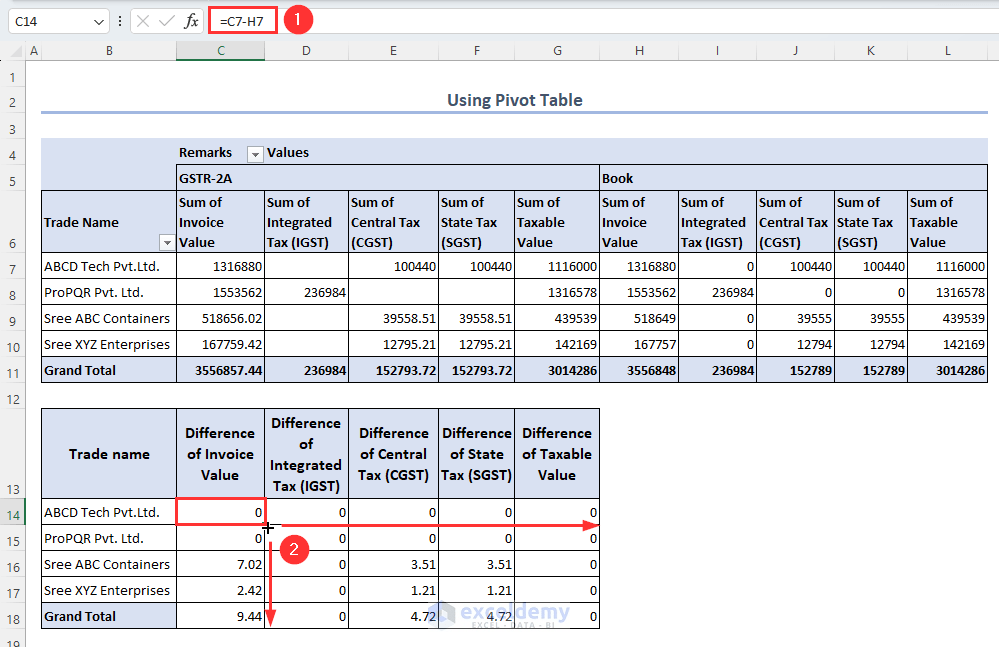The image size is (999, 647).
Task: Select column header C
Action: (x=220, y=50)
